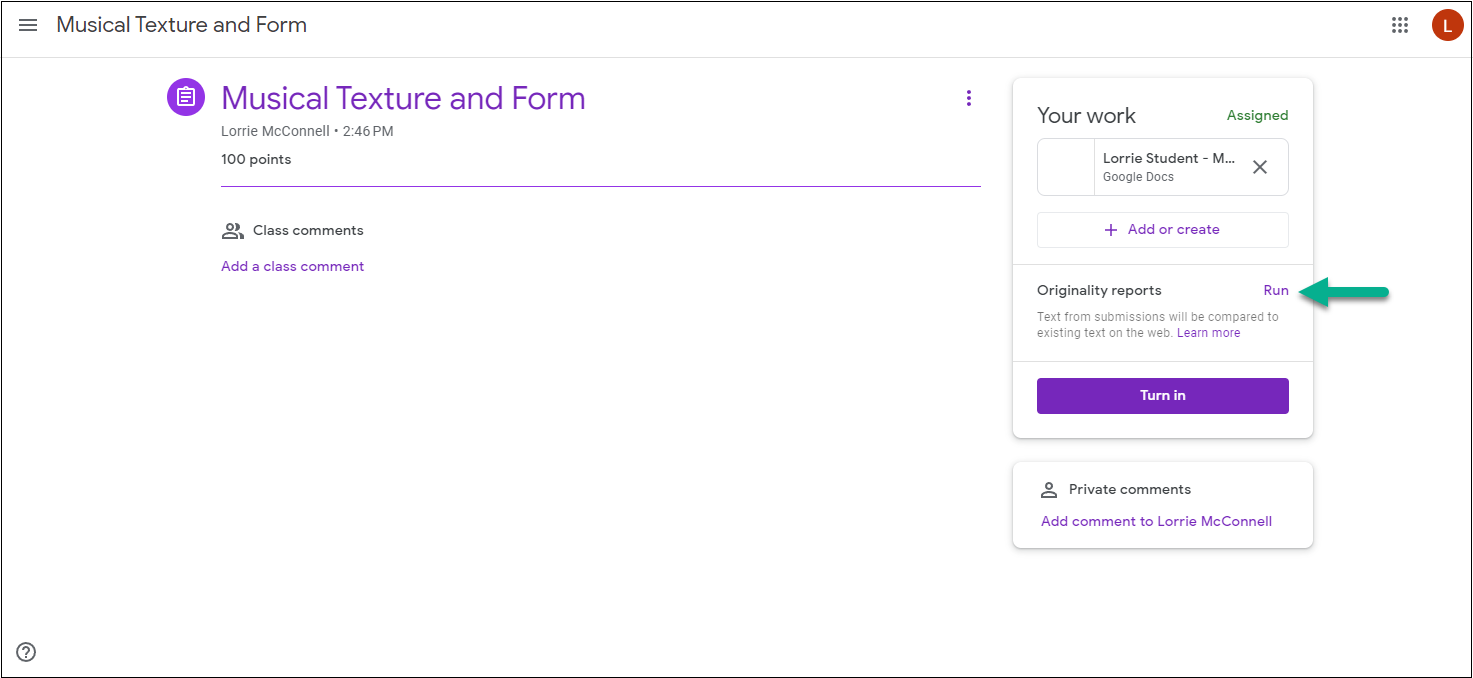
Task: Click the attached document thumbnail preview
Action: point(1066,167)
